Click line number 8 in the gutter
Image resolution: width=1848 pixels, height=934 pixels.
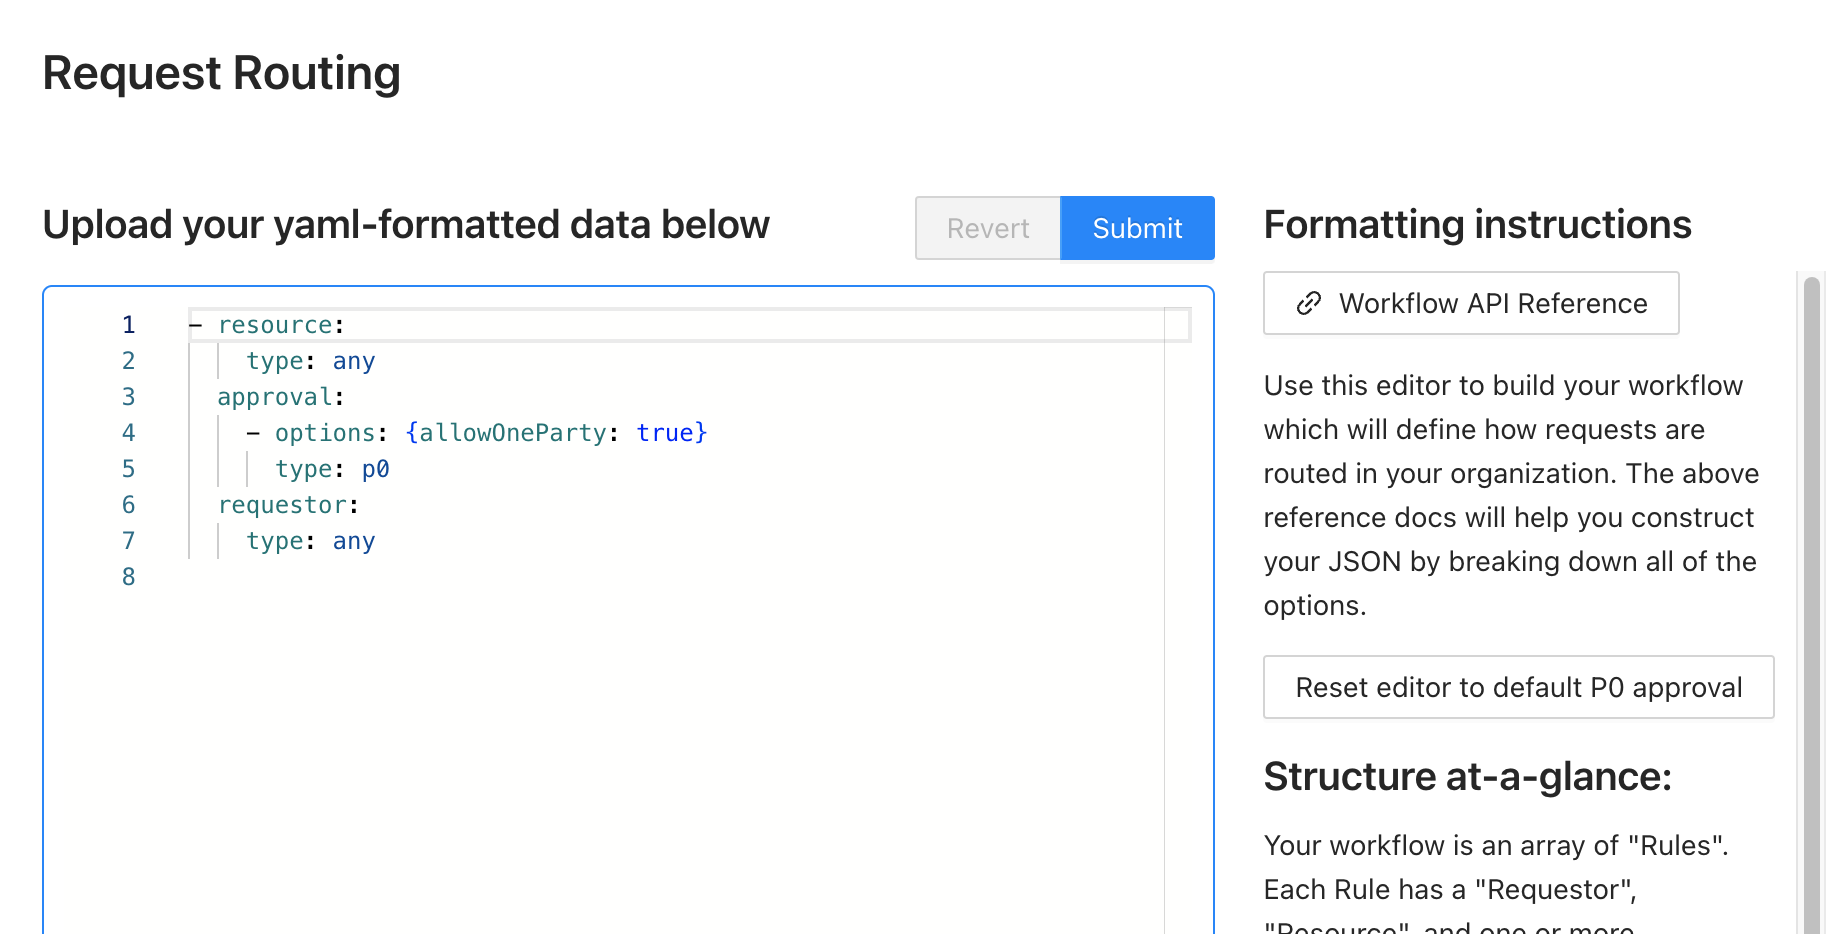coord(128,577)
